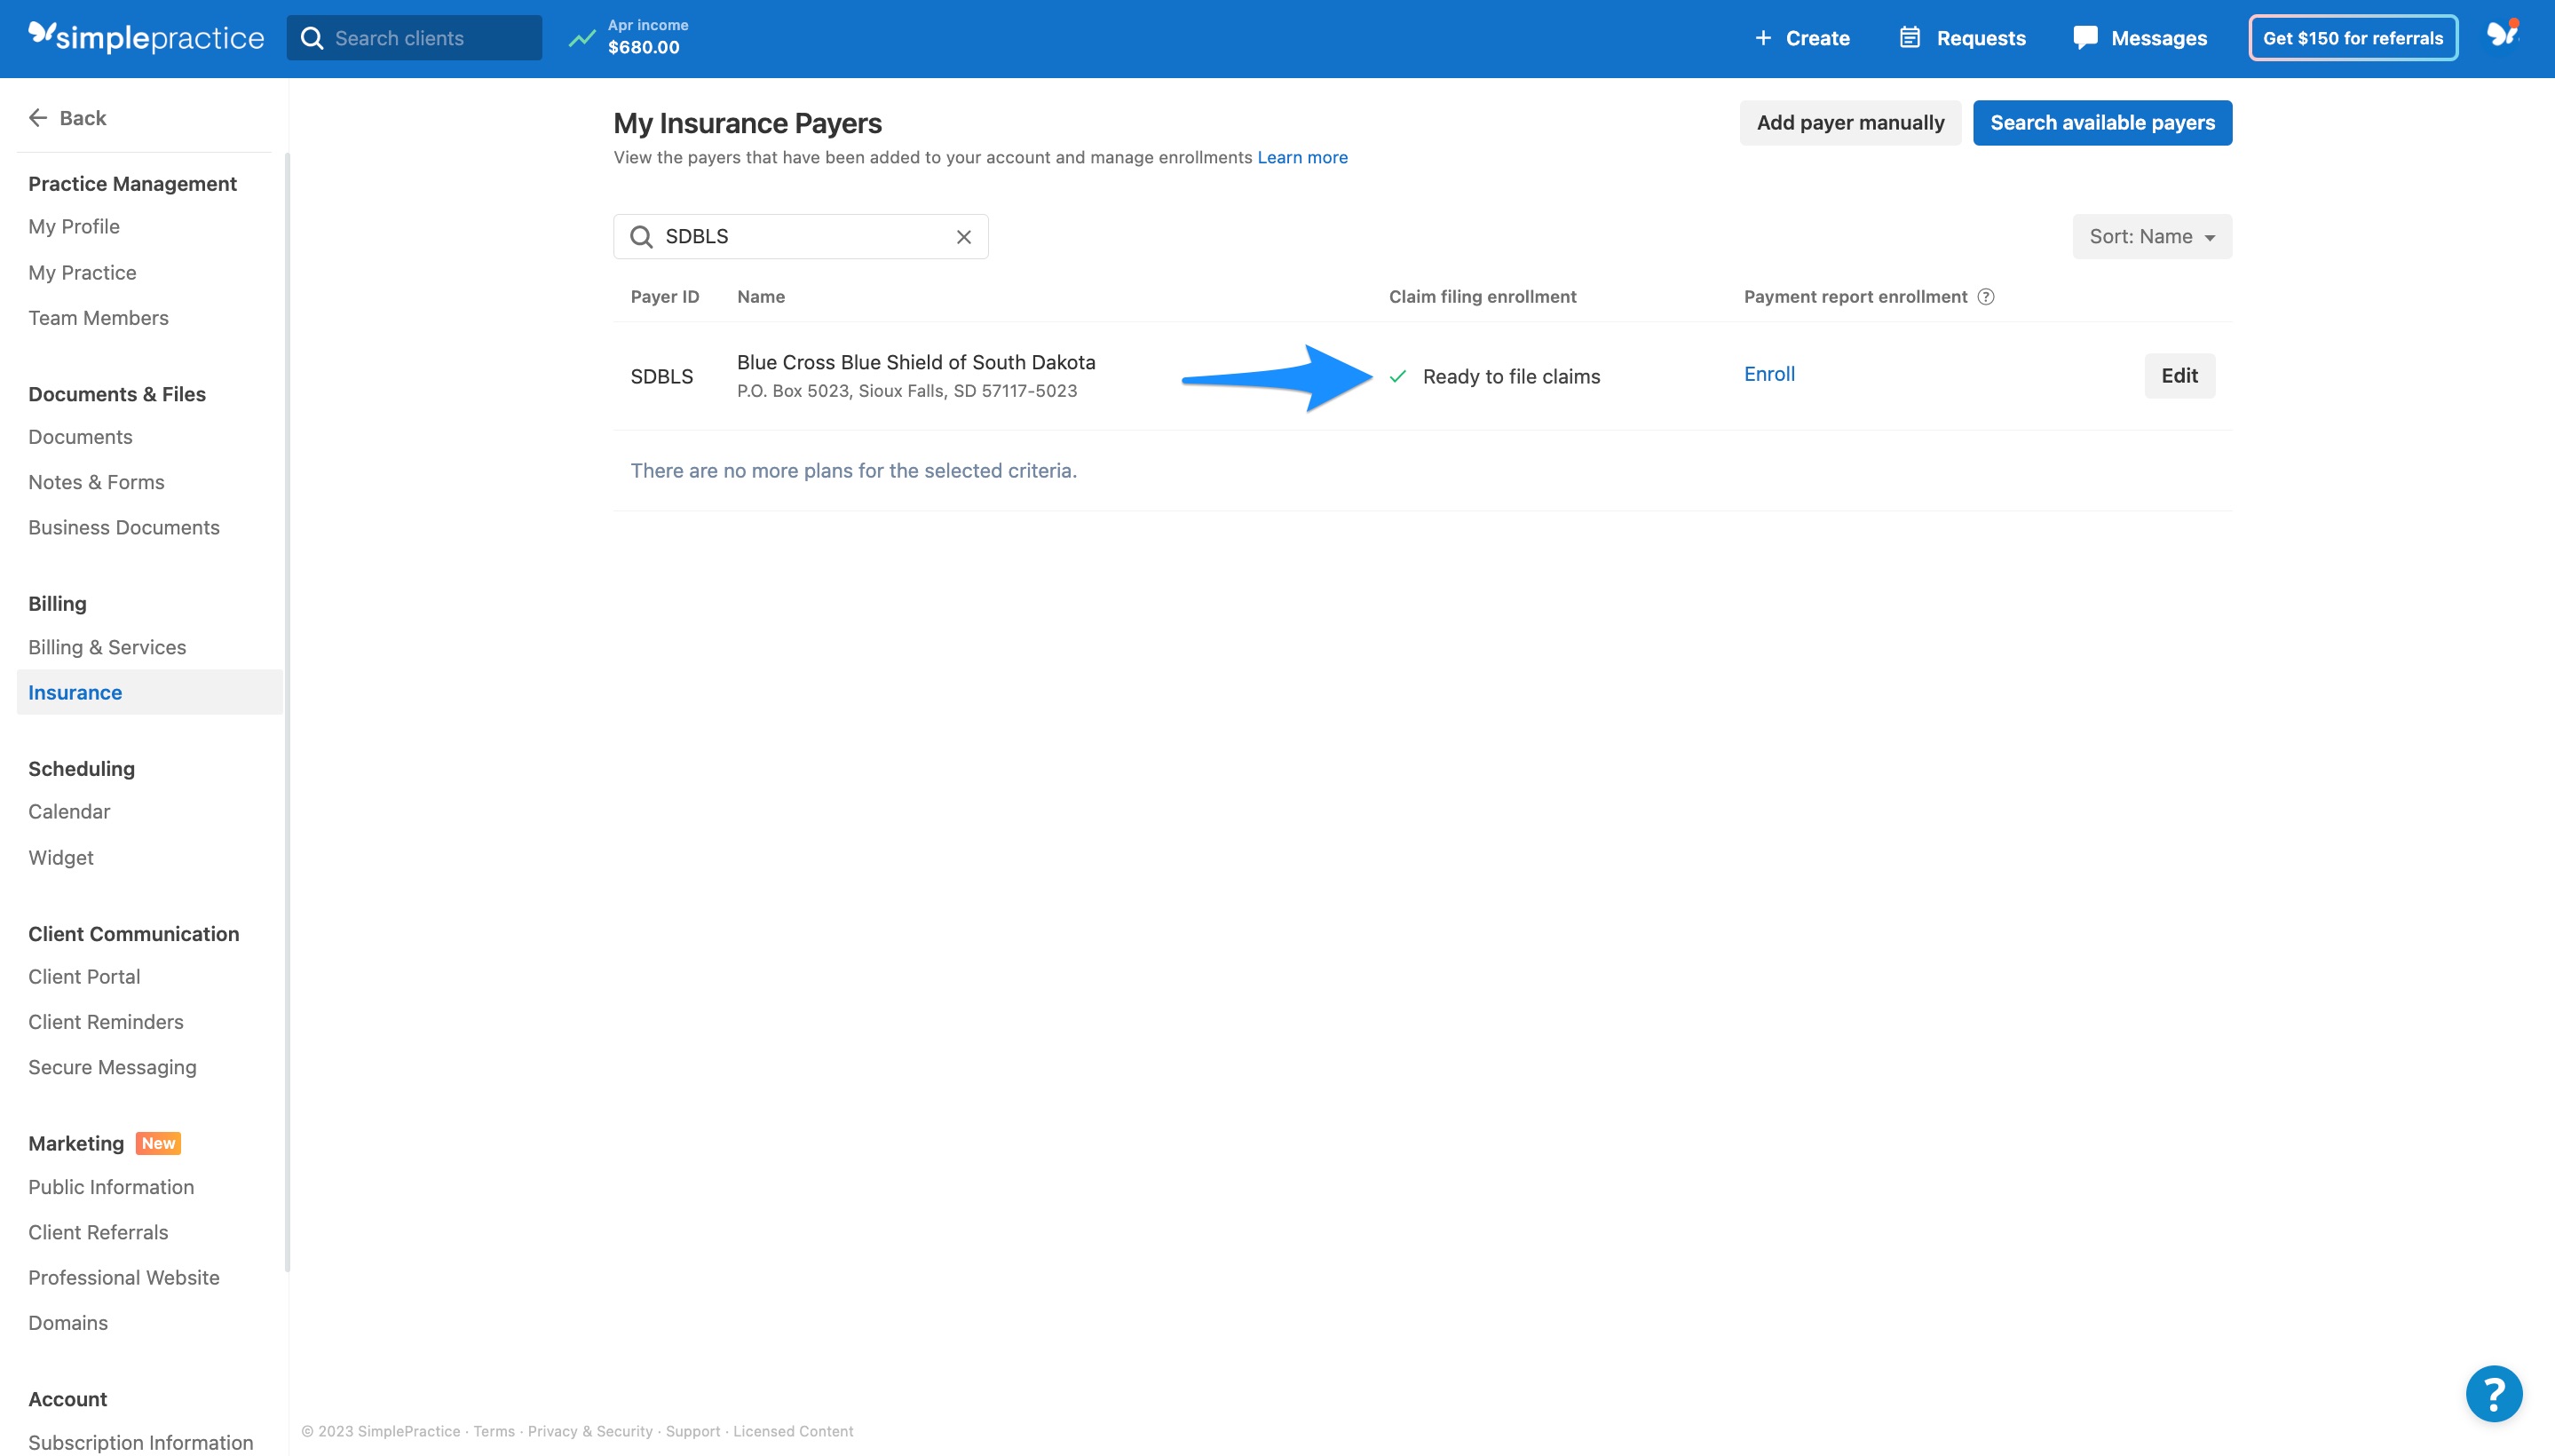The image size is (2555, 1456).
Task: Click the green checkmark next to Ready to file claims
Action: [1399, 377]
